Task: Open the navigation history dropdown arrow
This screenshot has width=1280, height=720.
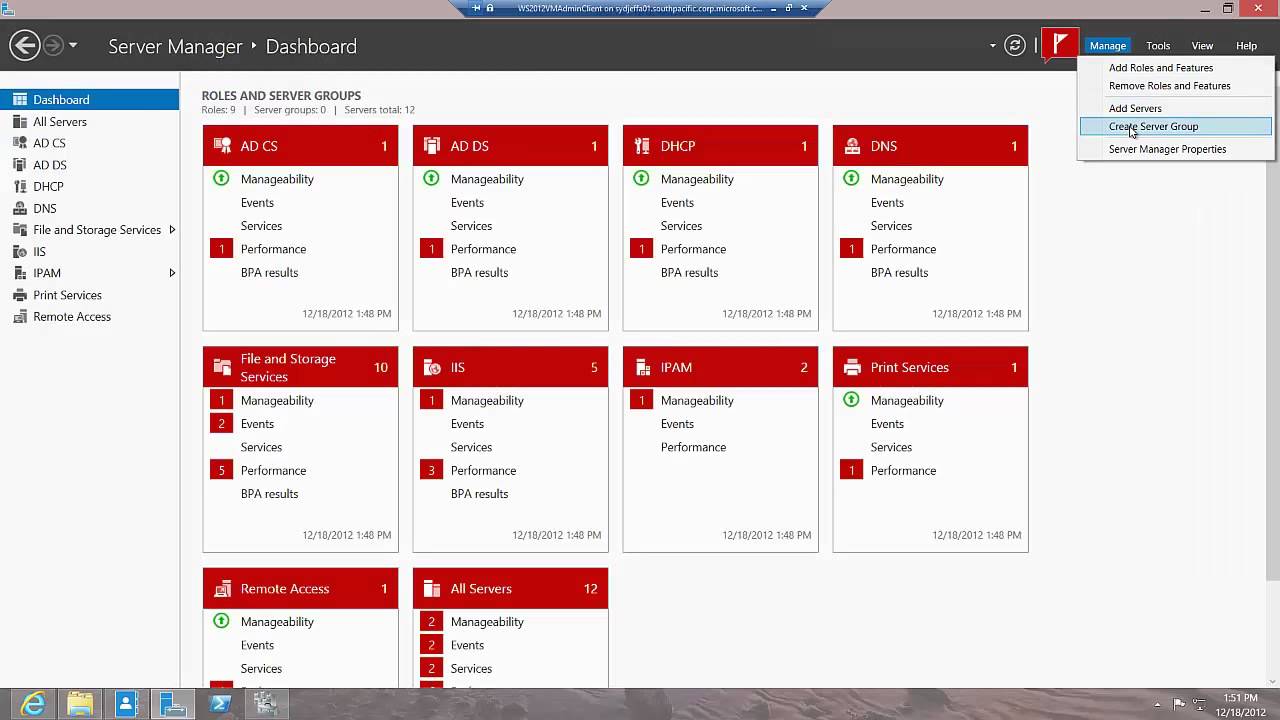Action: (73, 46)
